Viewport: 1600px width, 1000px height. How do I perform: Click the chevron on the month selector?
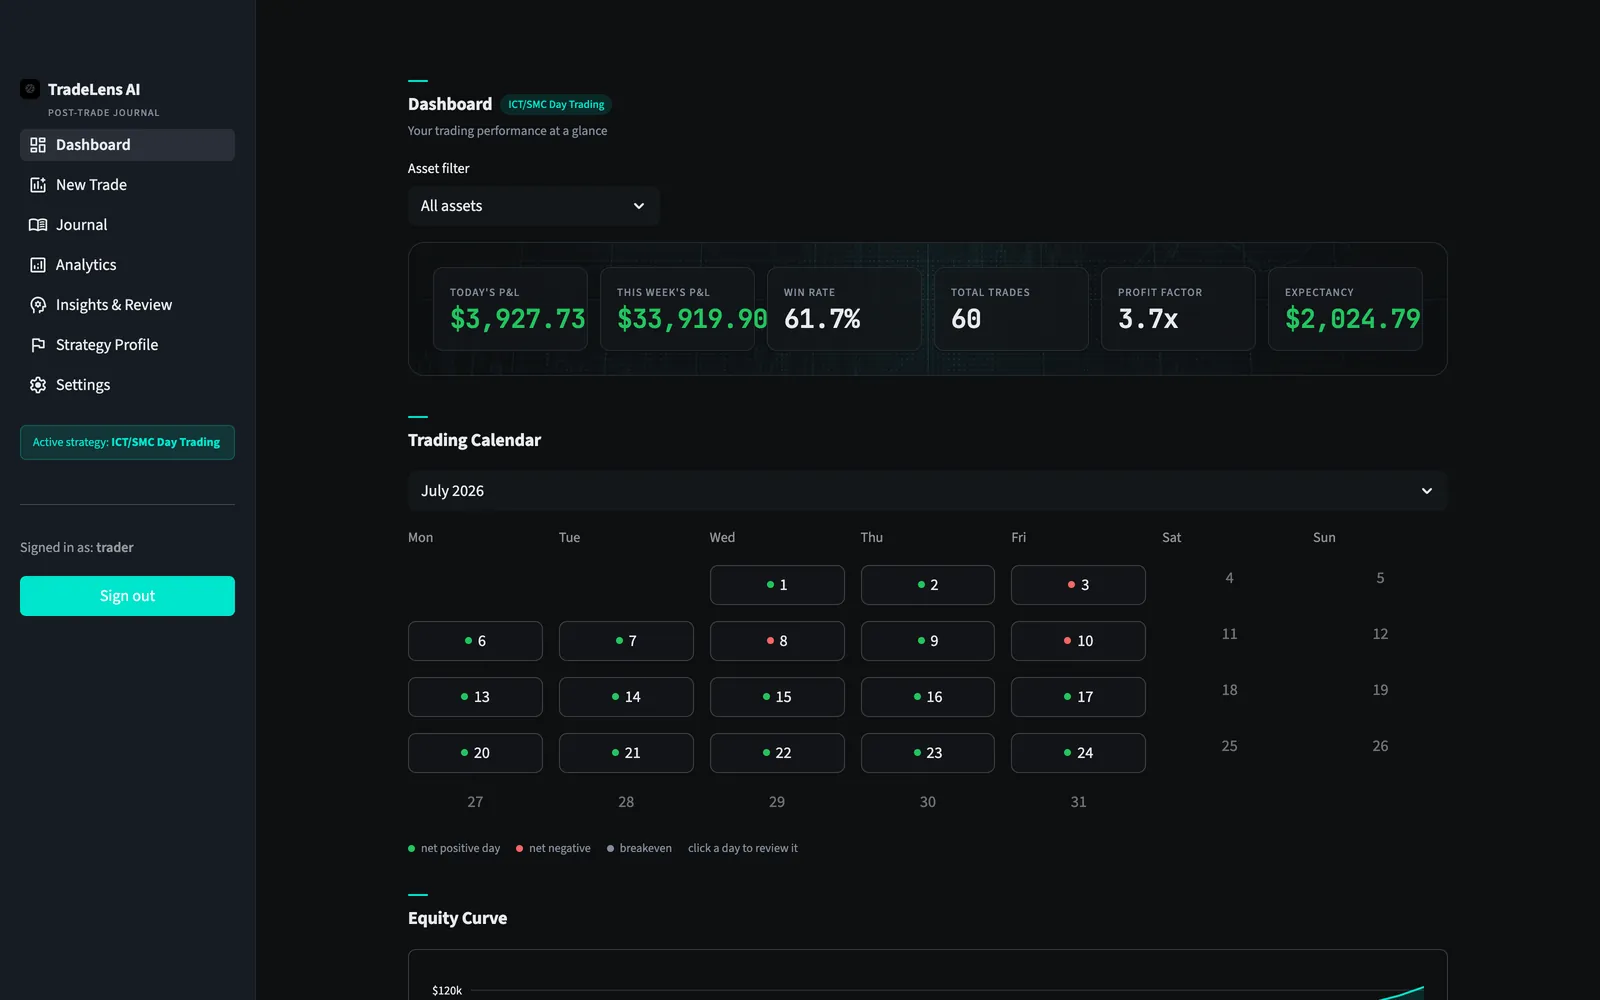[1426, 491]
